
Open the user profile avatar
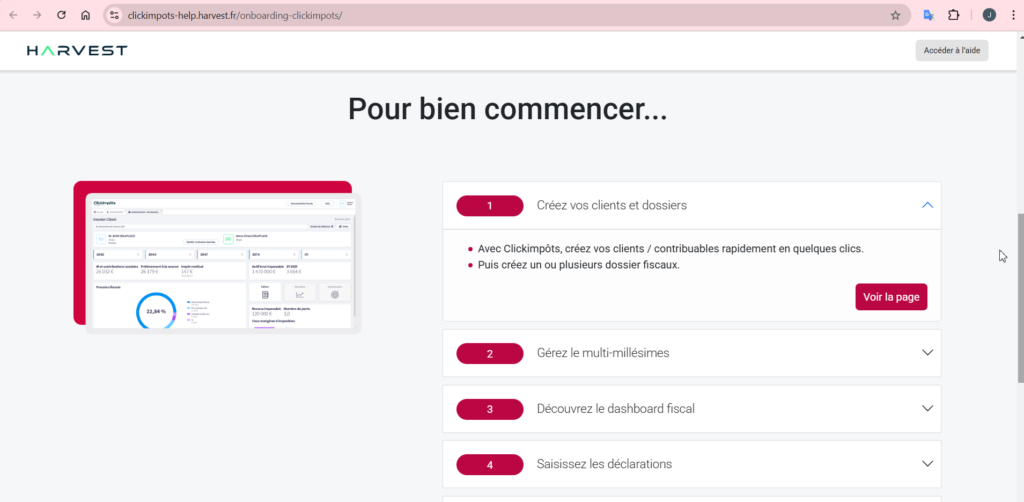(x=989, y=15)
